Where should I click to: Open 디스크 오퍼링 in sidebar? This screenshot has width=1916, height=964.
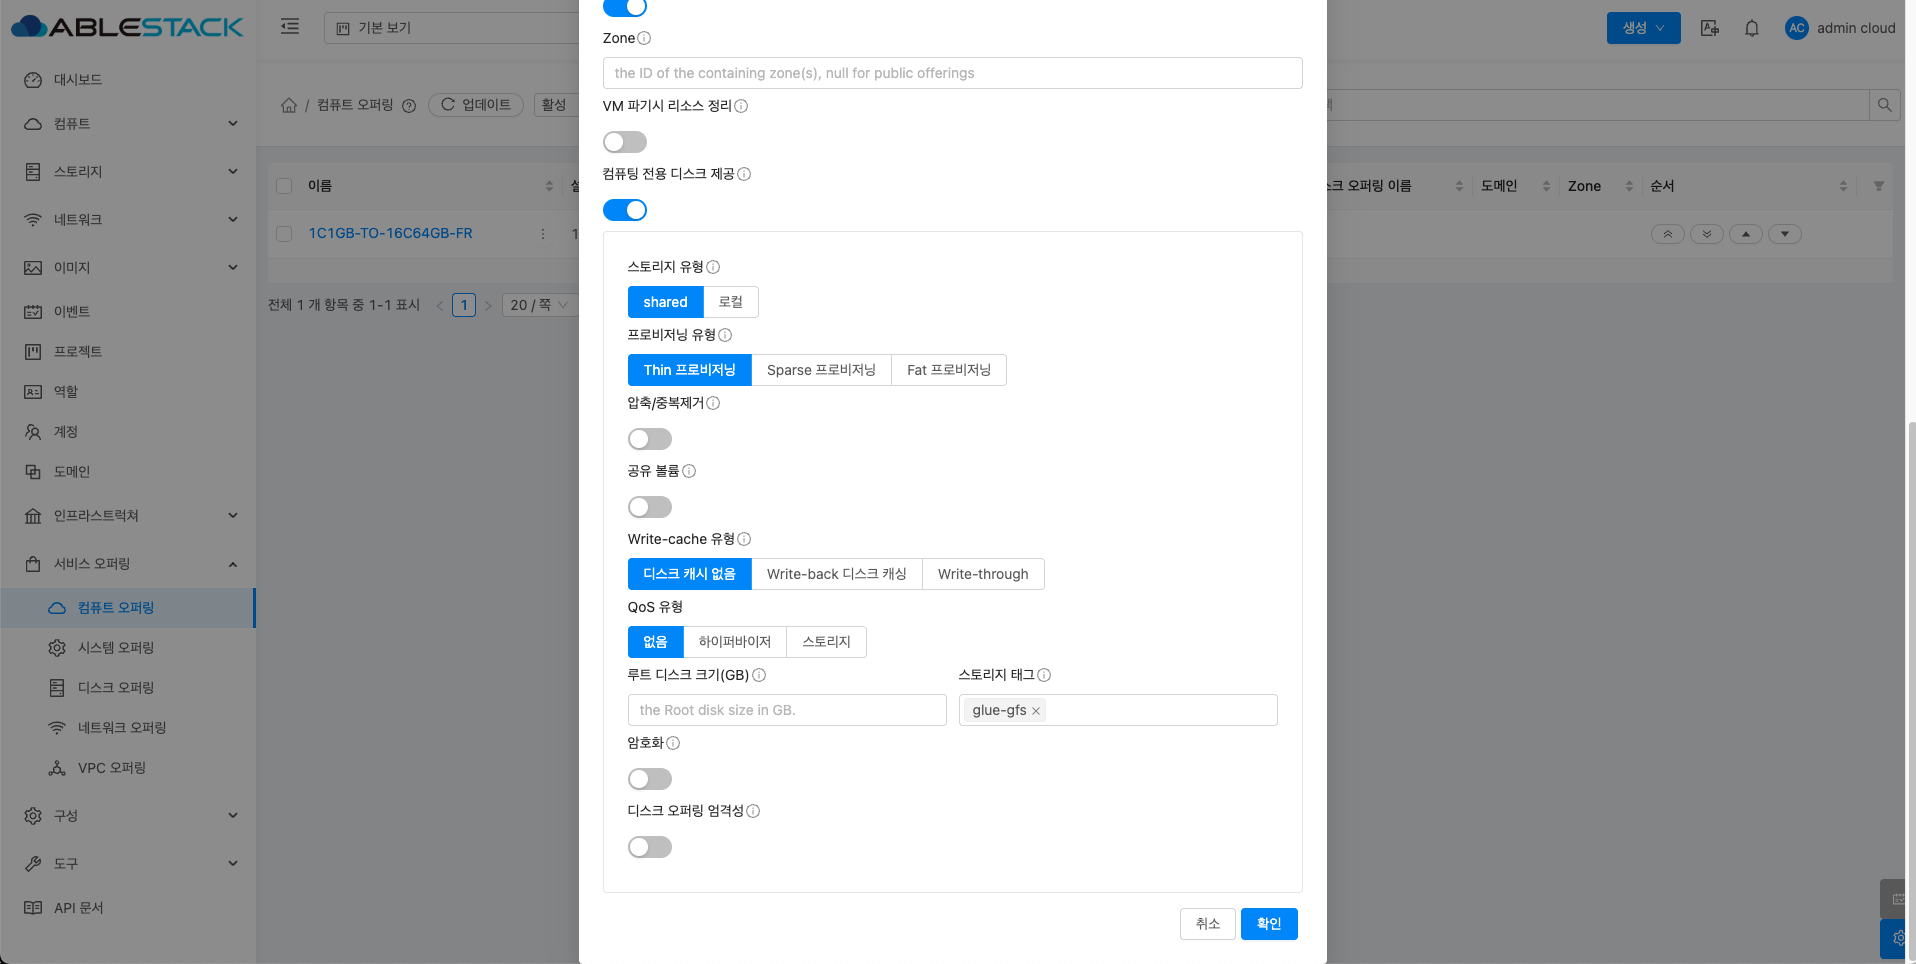coord(128,688)
